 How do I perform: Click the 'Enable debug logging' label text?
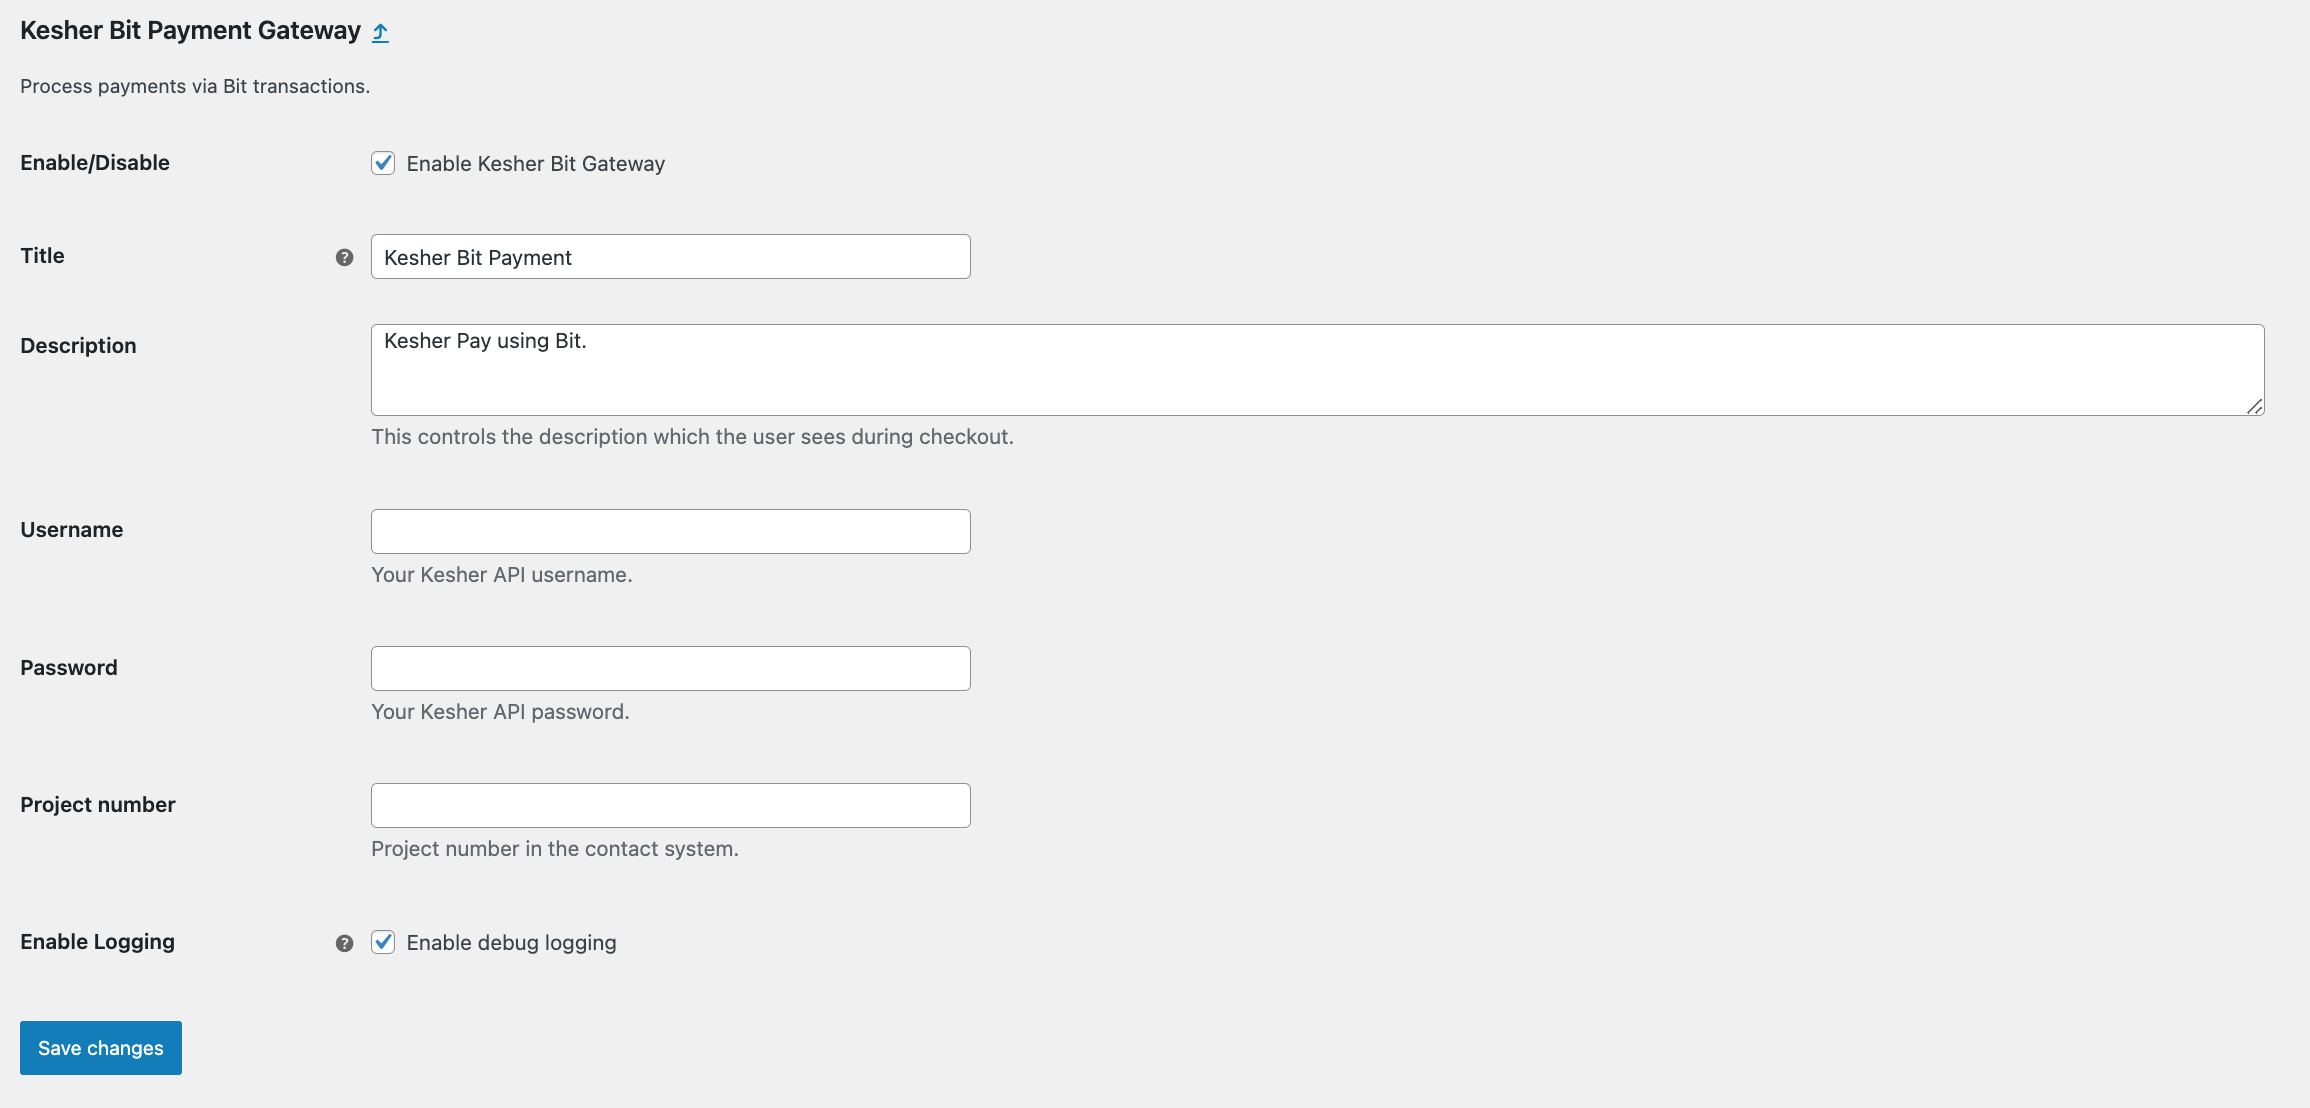pos(511,943)
